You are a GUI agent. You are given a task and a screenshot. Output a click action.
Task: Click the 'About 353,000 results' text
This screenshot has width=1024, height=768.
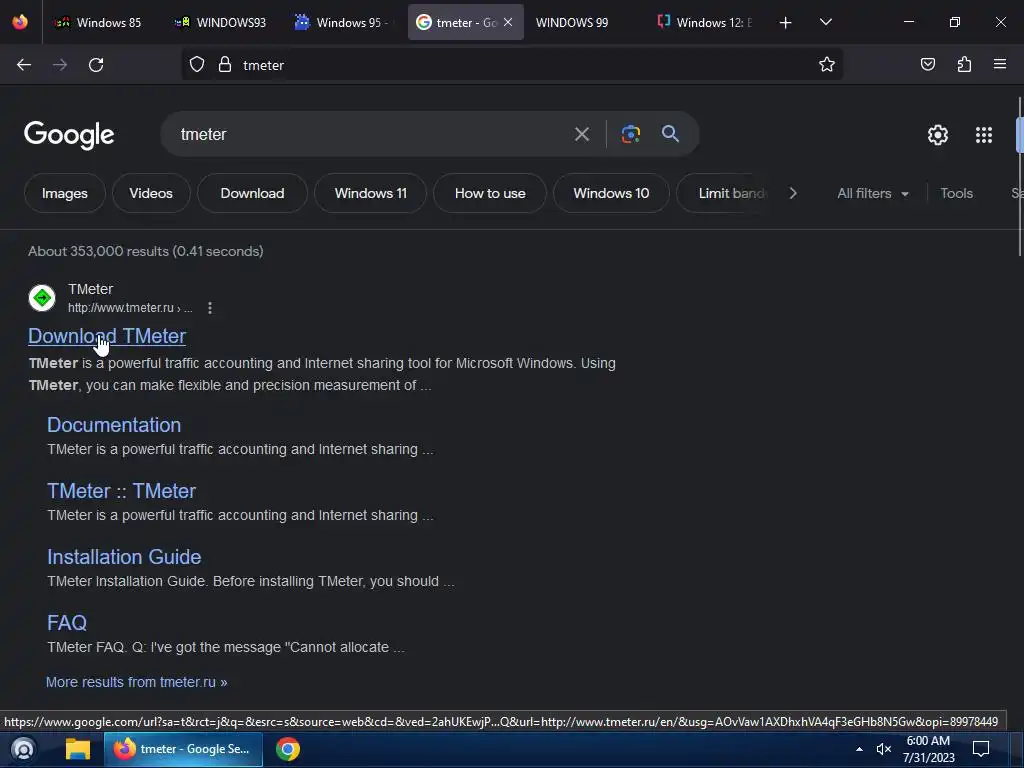pyautogui.click(x=146, y=251)
